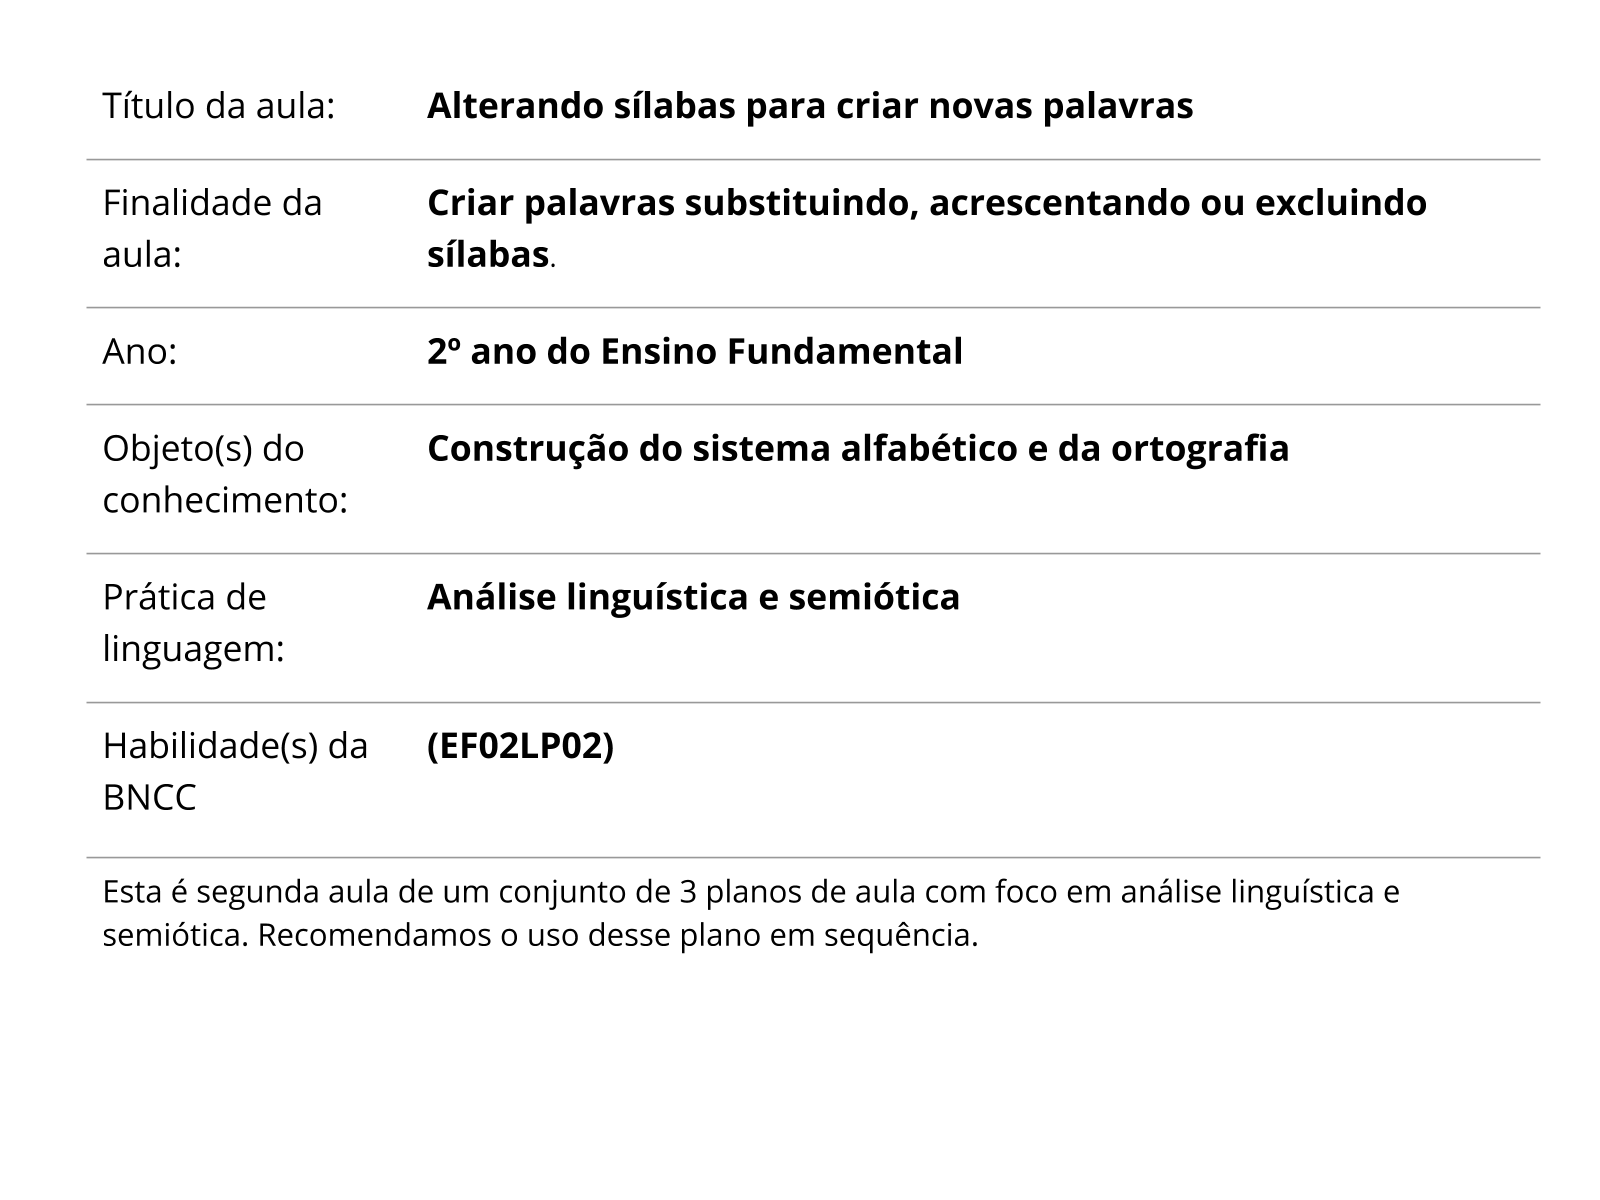Click the word 'conhecimento:' in the left column
Viewport: 1600px width, 1200px height.
point(225,499)
